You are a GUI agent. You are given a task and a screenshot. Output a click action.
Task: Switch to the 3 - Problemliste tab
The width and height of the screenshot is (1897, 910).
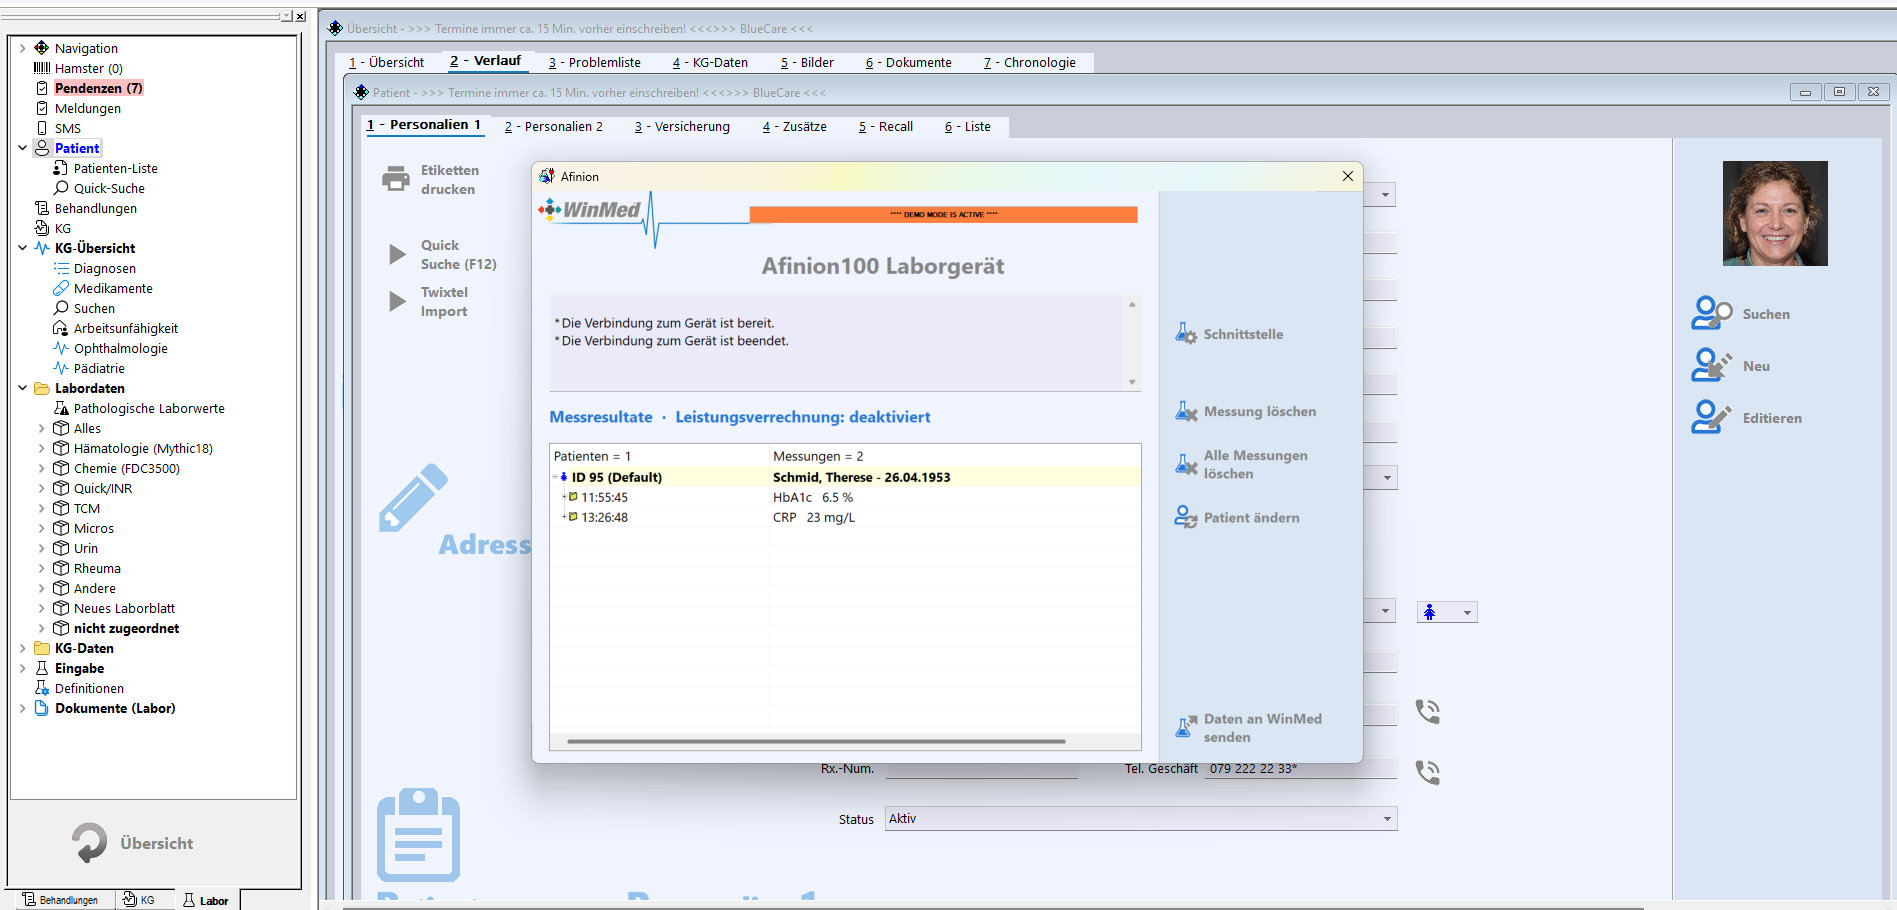point(594,62)
